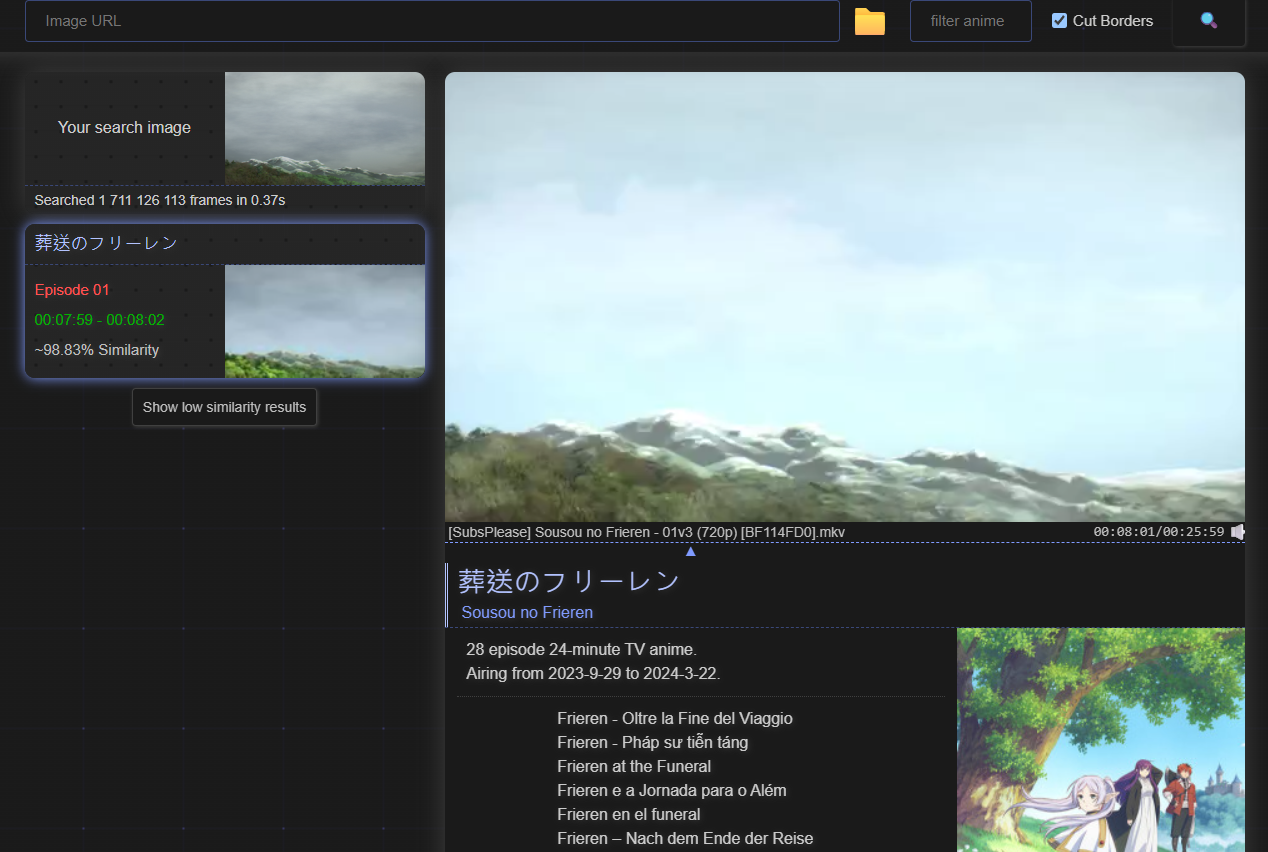Click the Airing from 2023-9-29 text
The image size is (1268, 852).
[x=593, y=674]
